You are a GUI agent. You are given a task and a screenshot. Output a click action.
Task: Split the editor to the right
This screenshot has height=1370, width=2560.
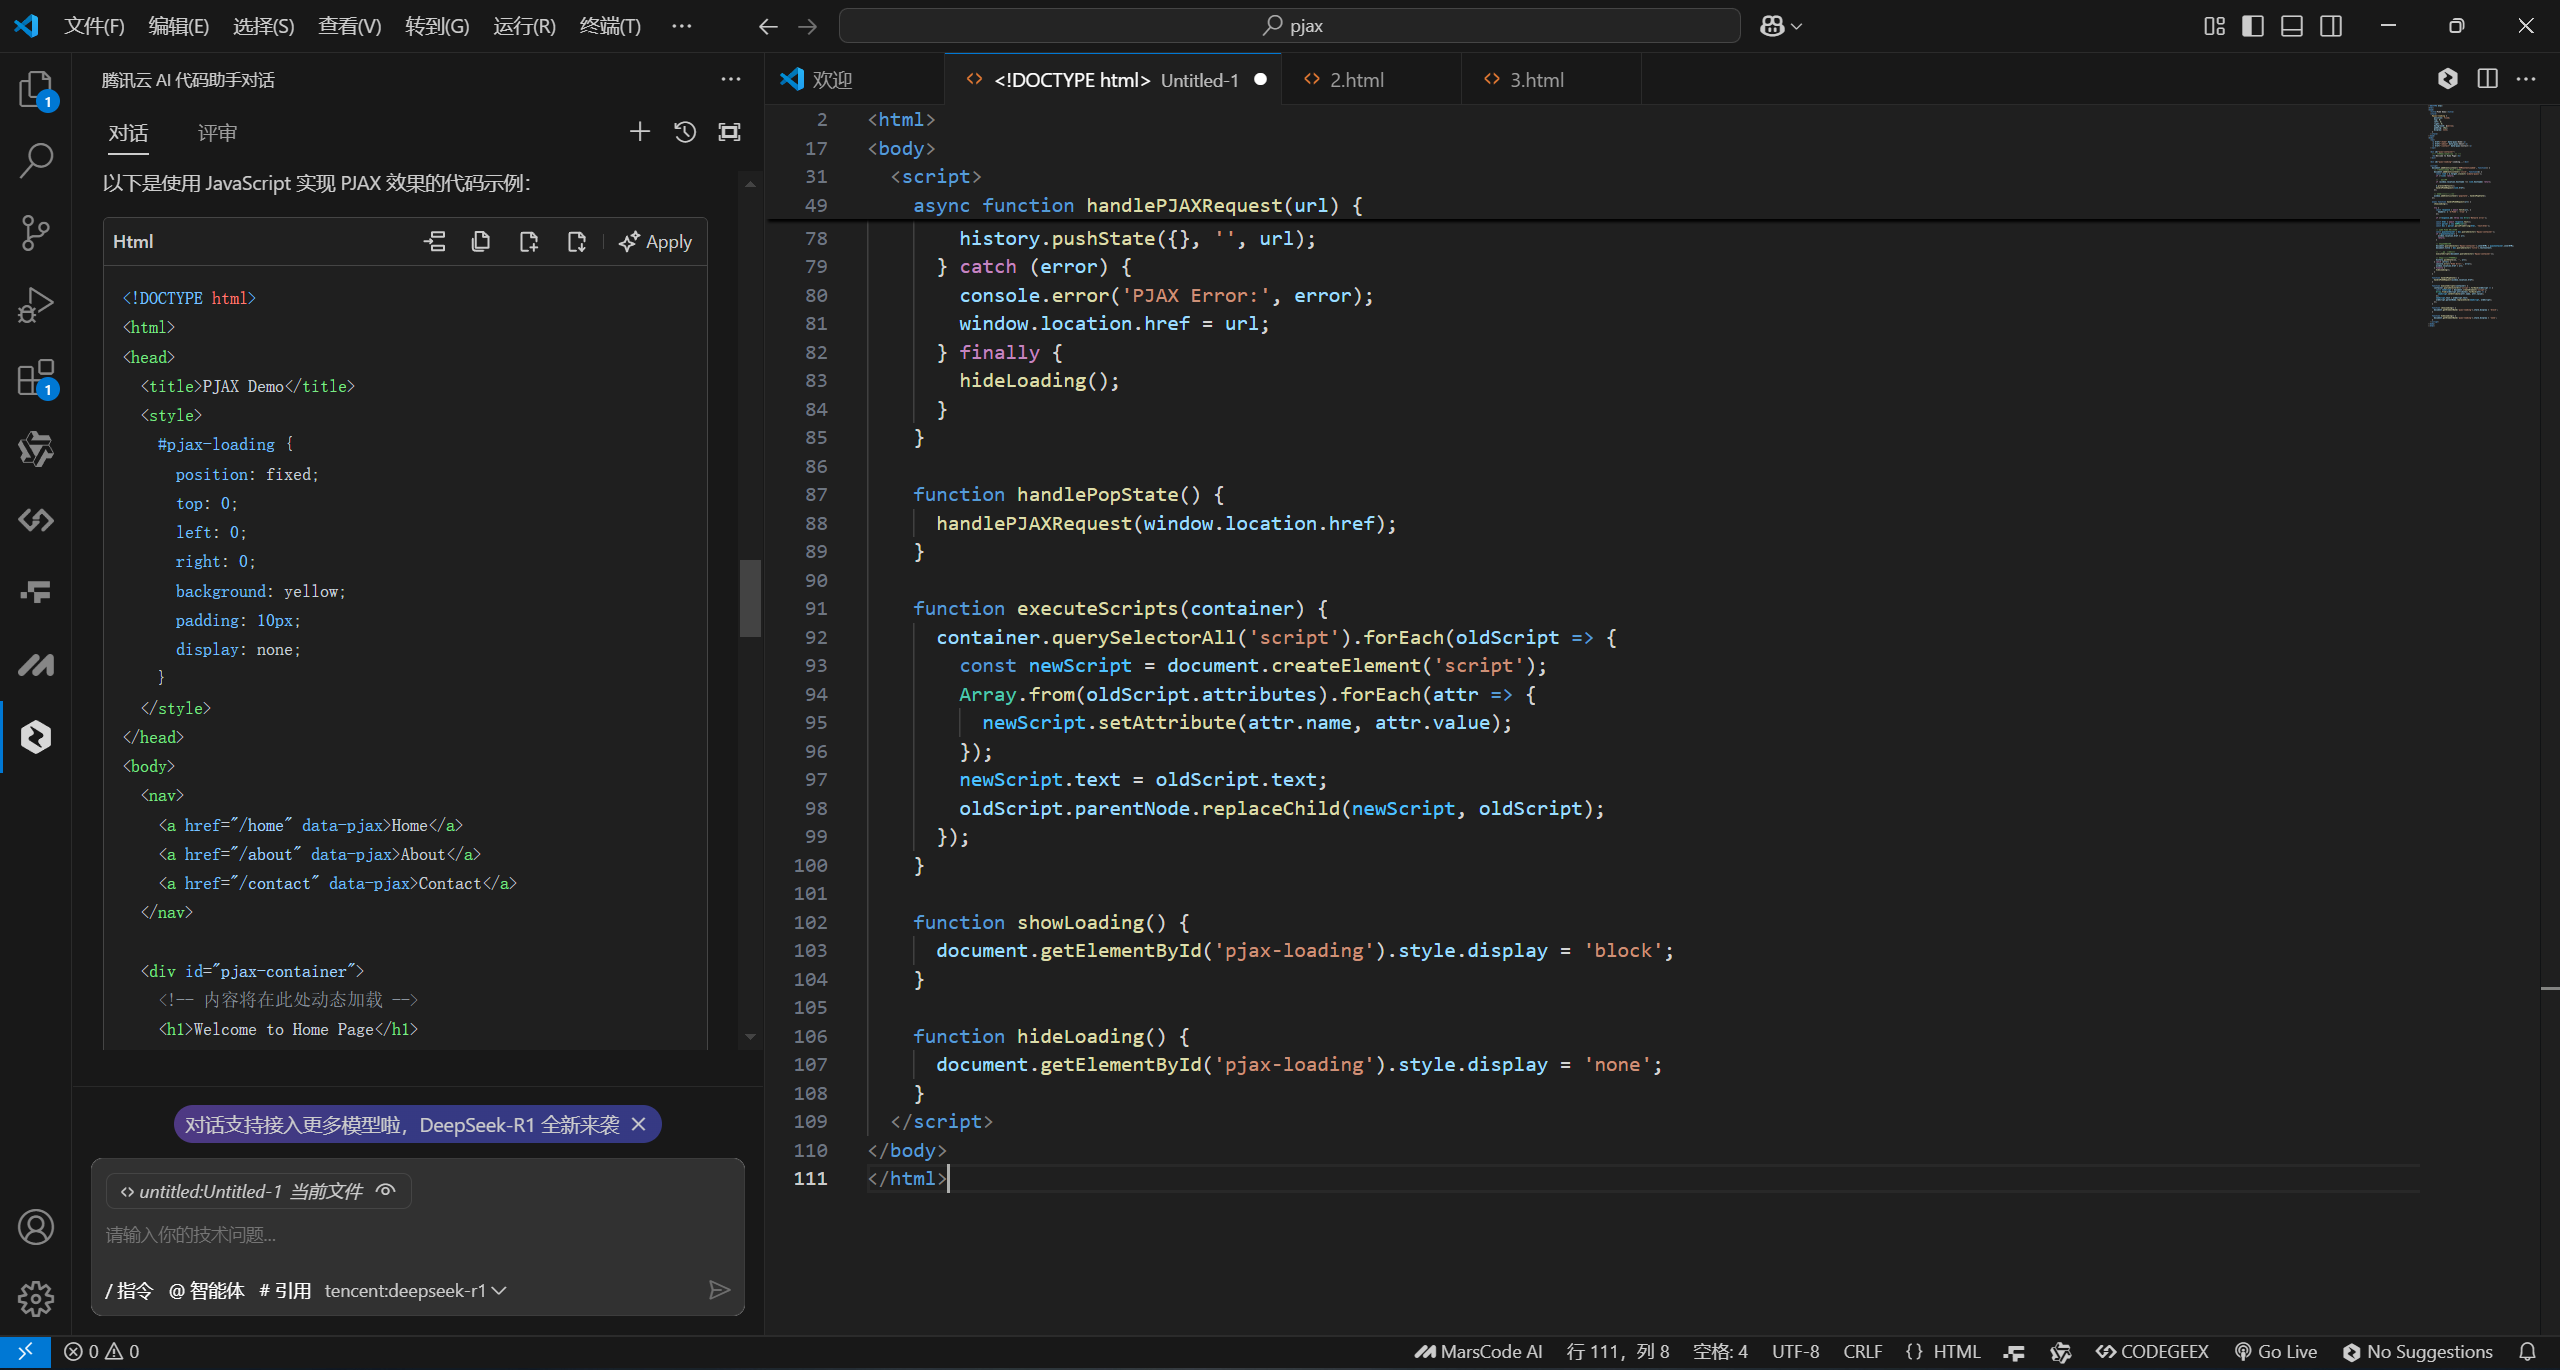pyautogui.click(x=2487, y=79)
